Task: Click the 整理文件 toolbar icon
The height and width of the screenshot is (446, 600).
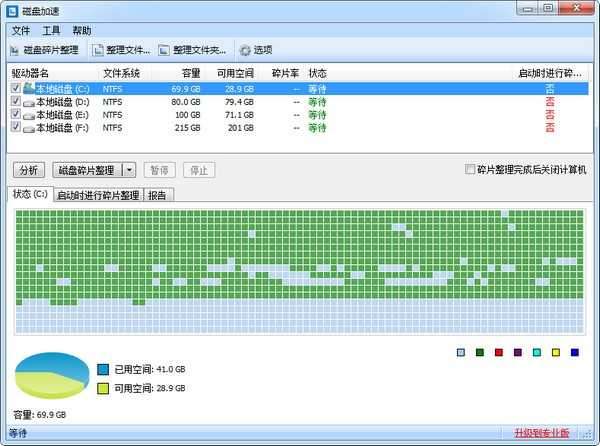Action: (98, 50)
